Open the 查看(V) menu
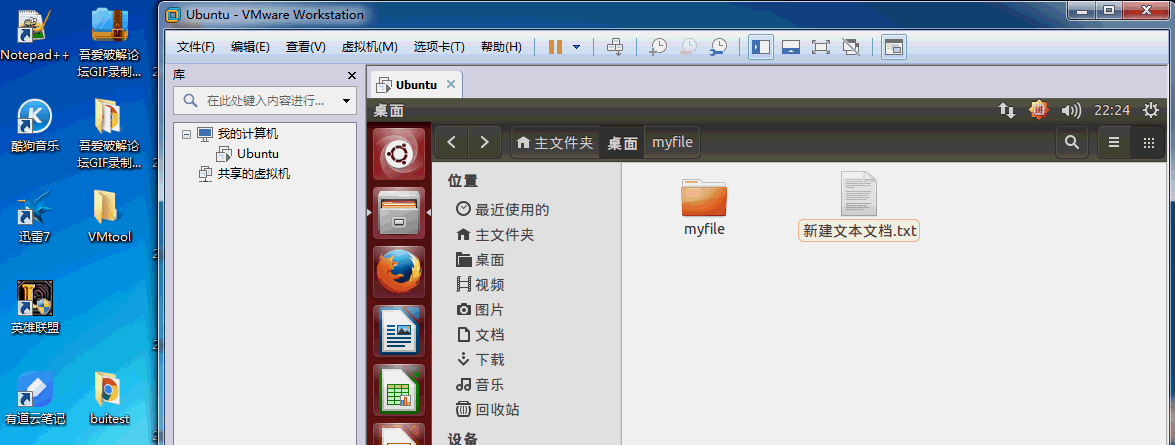Screen dimensions: 1175x445 tap(305, 47)
